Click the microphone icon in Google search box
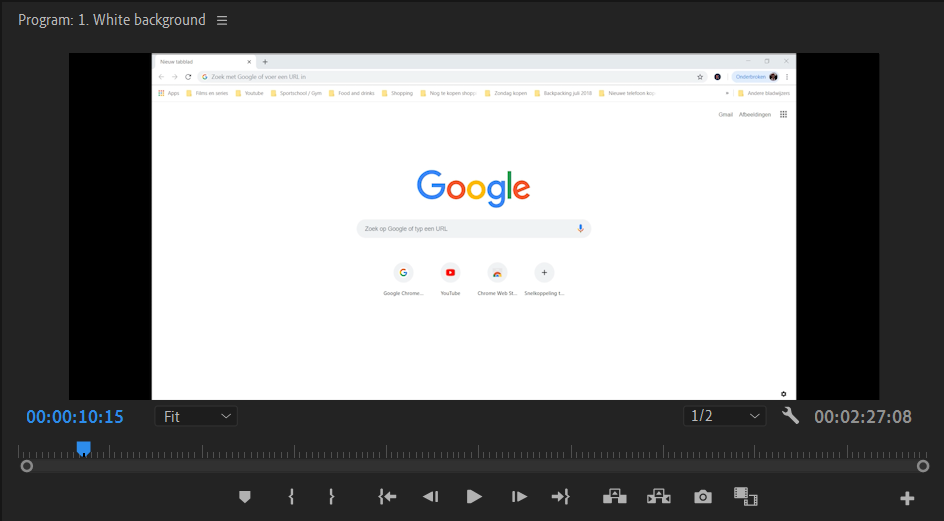The image size is (944, 521). click(580, 229)
